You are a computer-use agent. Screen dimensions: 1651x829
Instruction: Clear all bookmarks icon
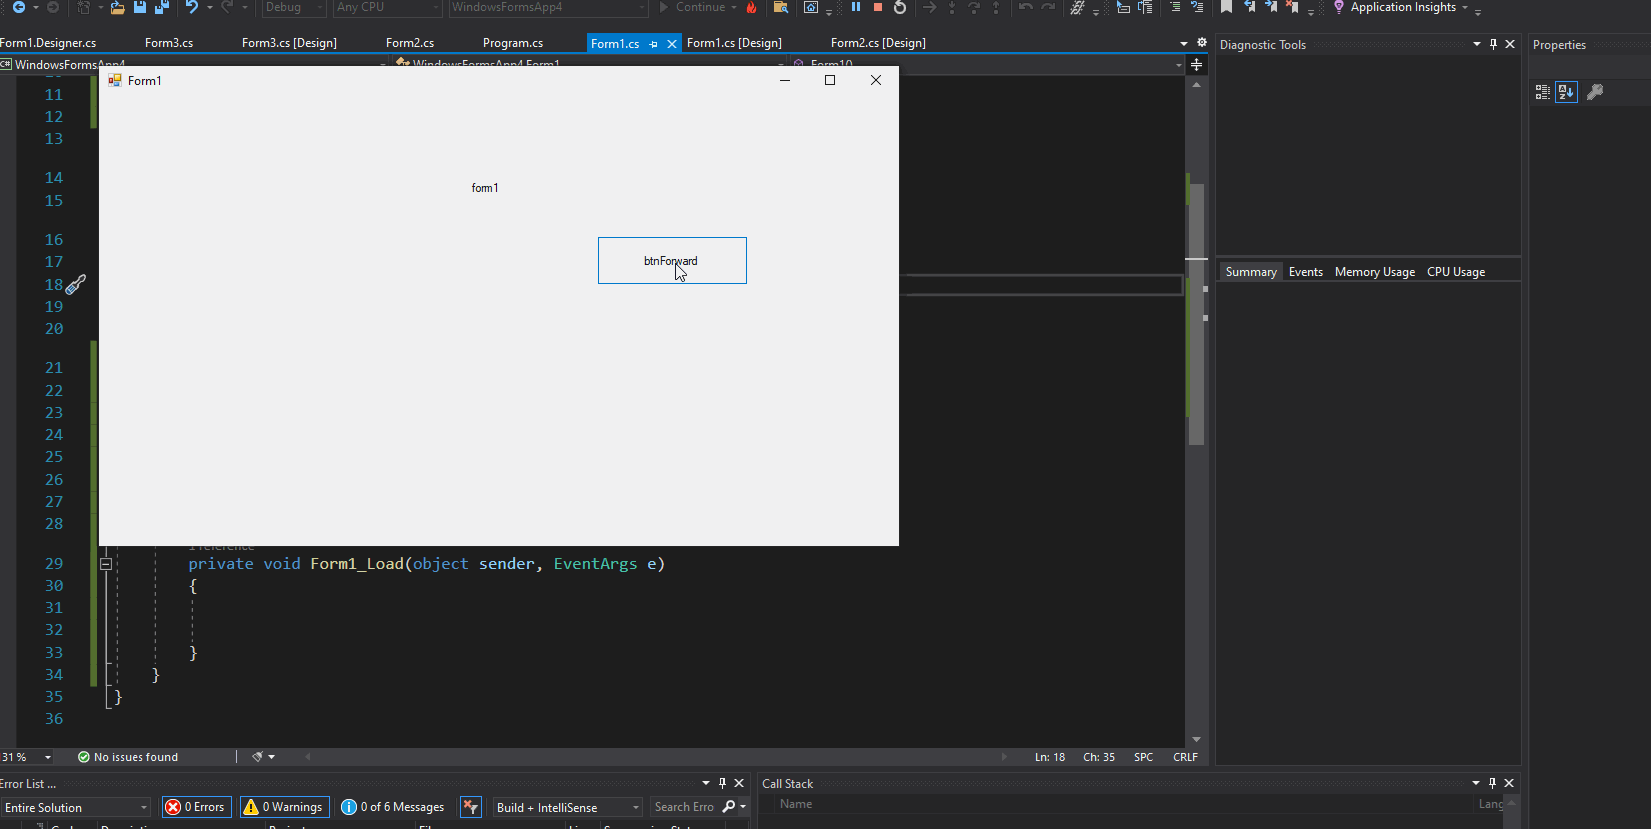pyautogui.click(x=1292, y=7)
